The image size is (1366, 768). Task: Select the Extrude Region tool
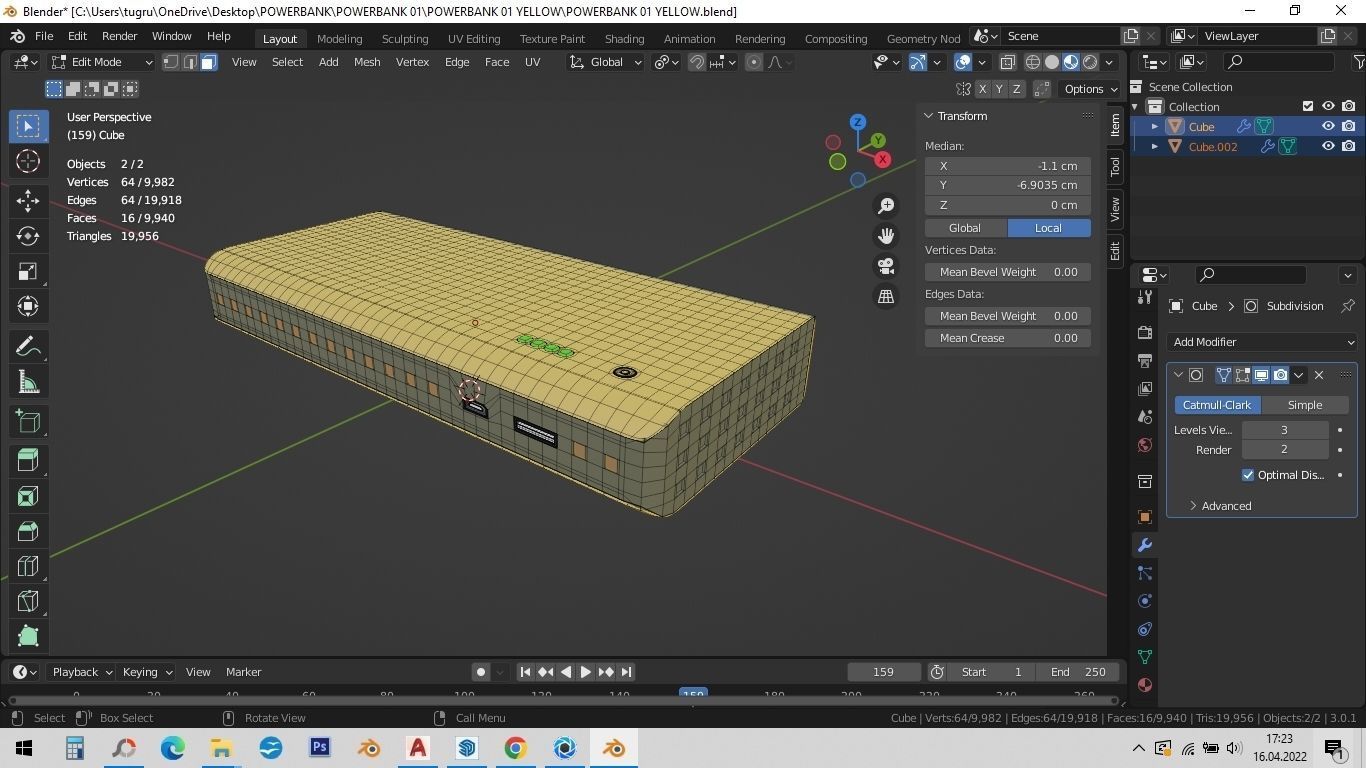click(x=28, y=459)
